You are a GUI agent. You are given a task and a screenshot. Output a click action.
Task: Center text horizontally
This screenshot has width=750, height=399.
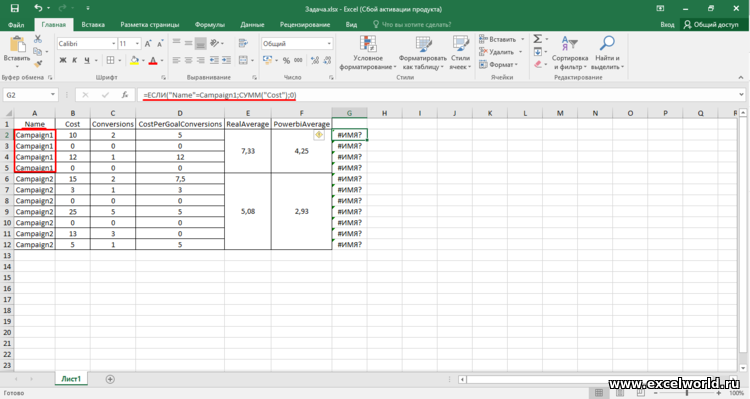[188, 60]
